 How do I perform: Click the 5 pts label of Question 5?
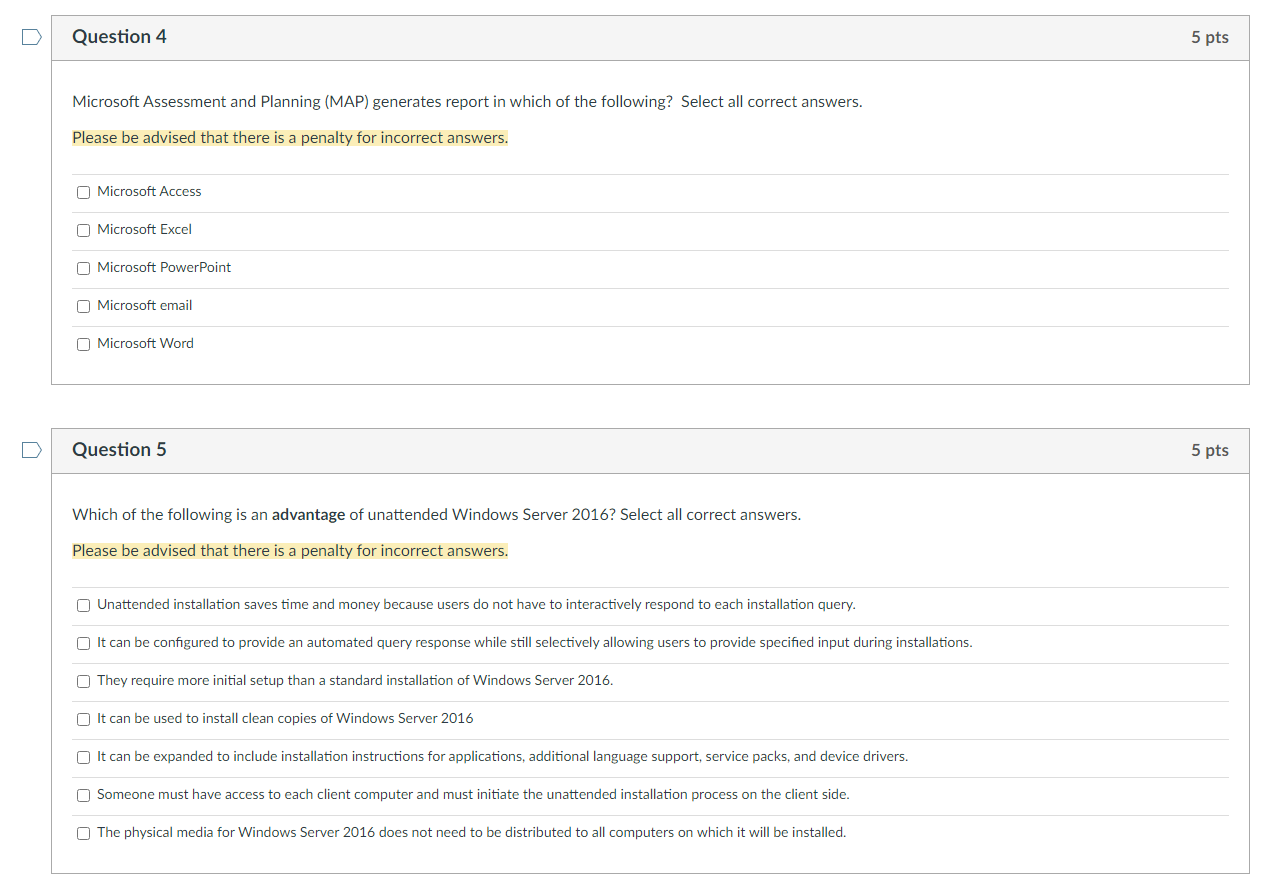point(1209,450)
